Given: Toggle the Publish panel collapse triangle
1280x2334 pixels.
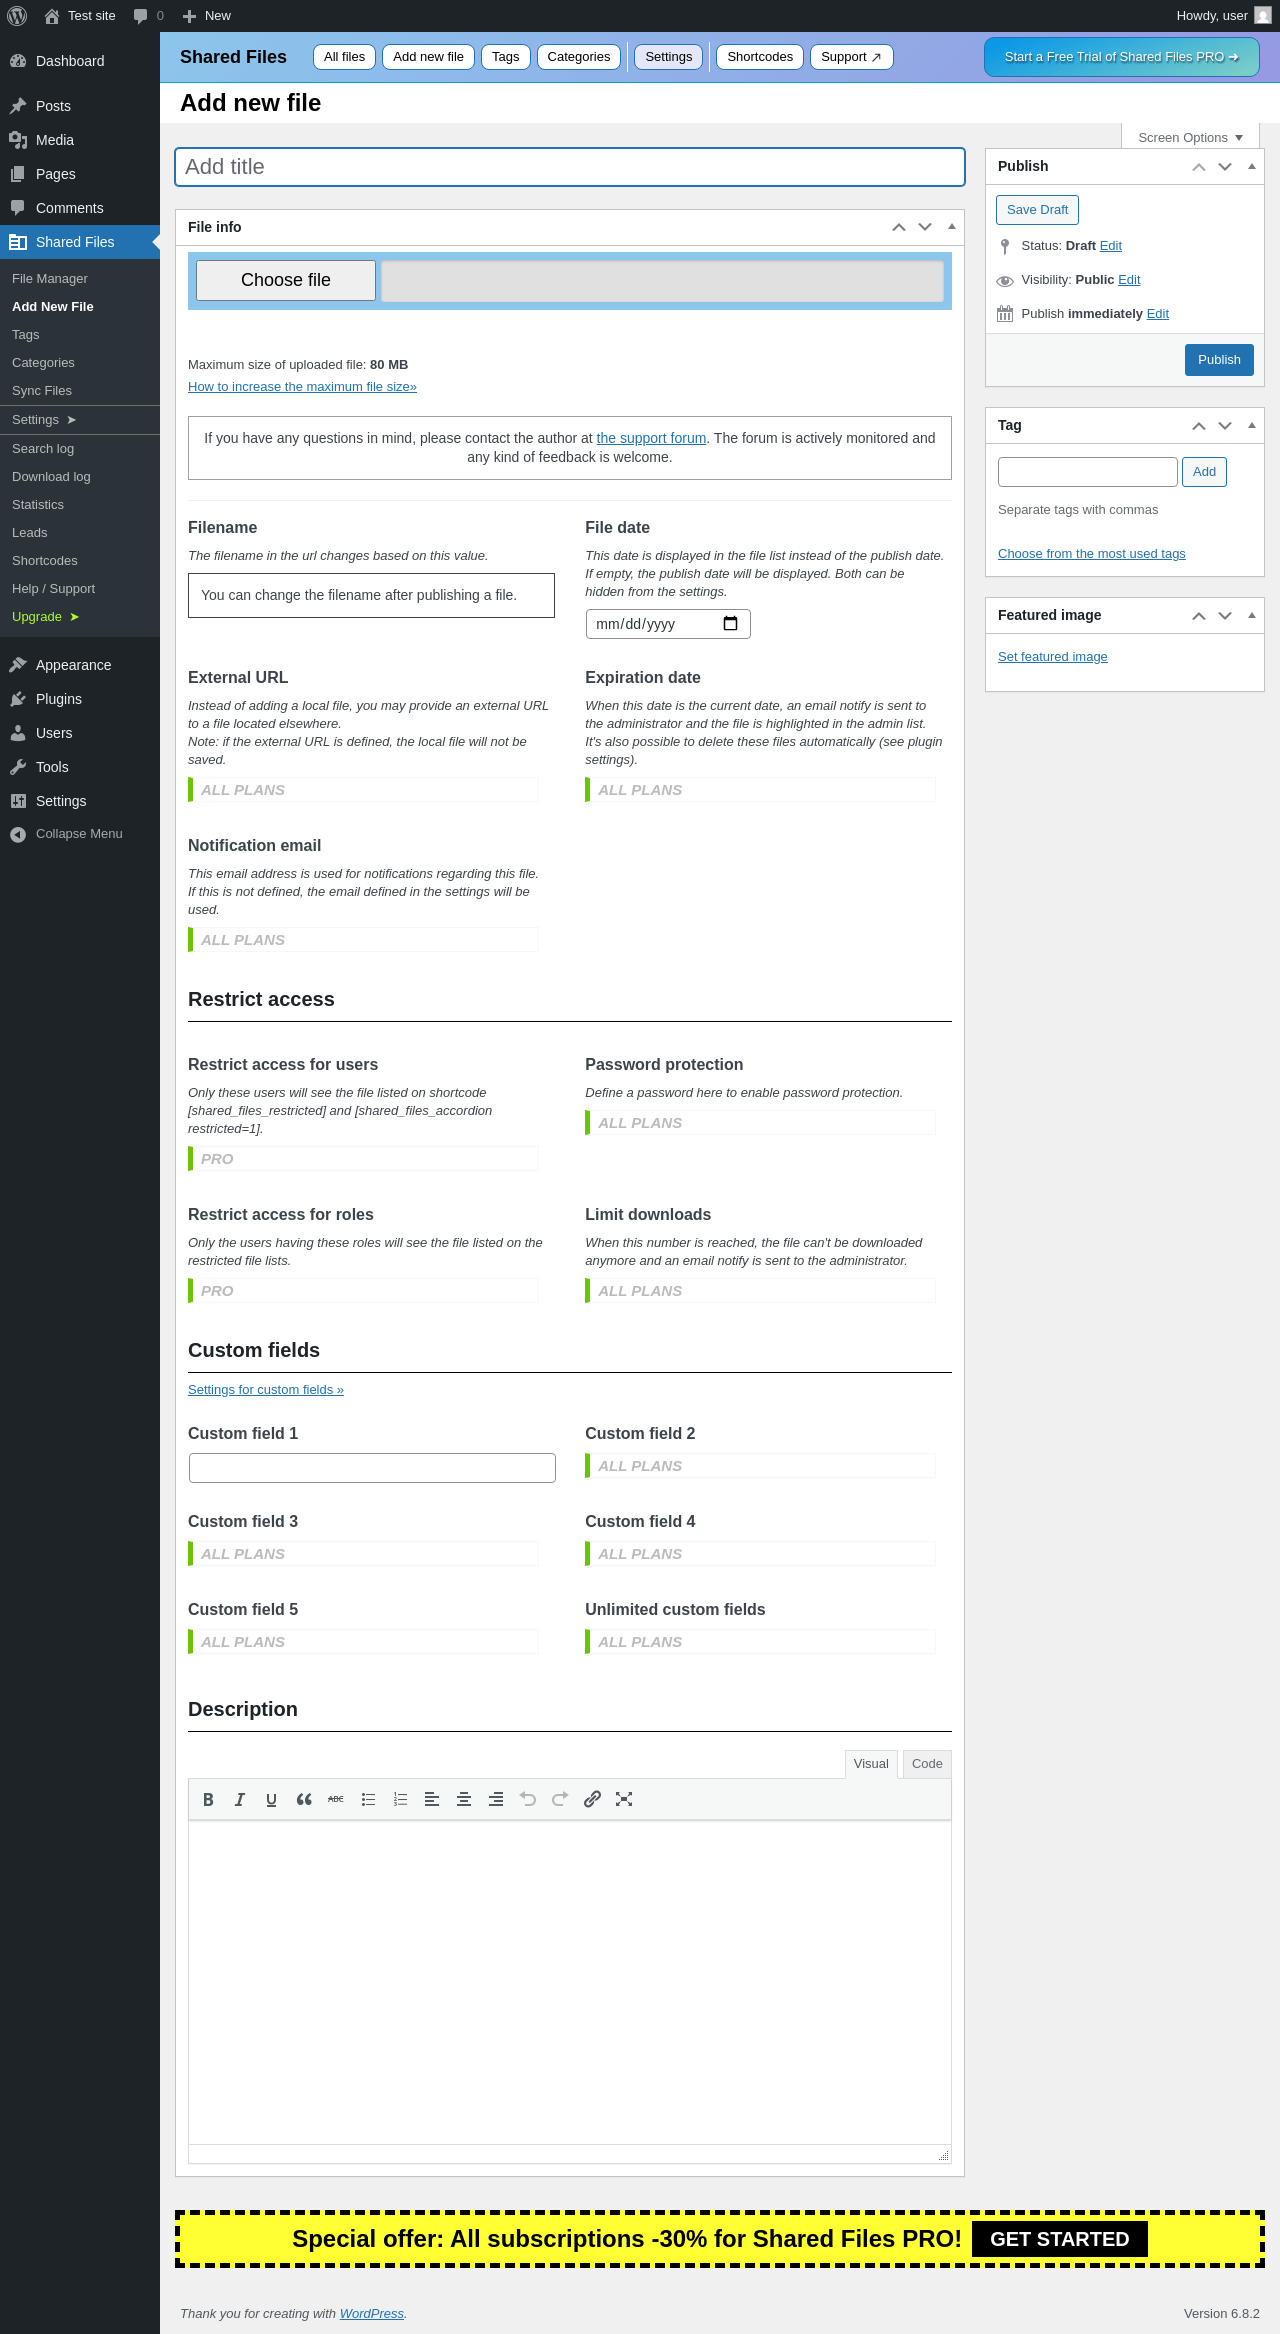Looking at the screenshot, I should pos(1251,166).
